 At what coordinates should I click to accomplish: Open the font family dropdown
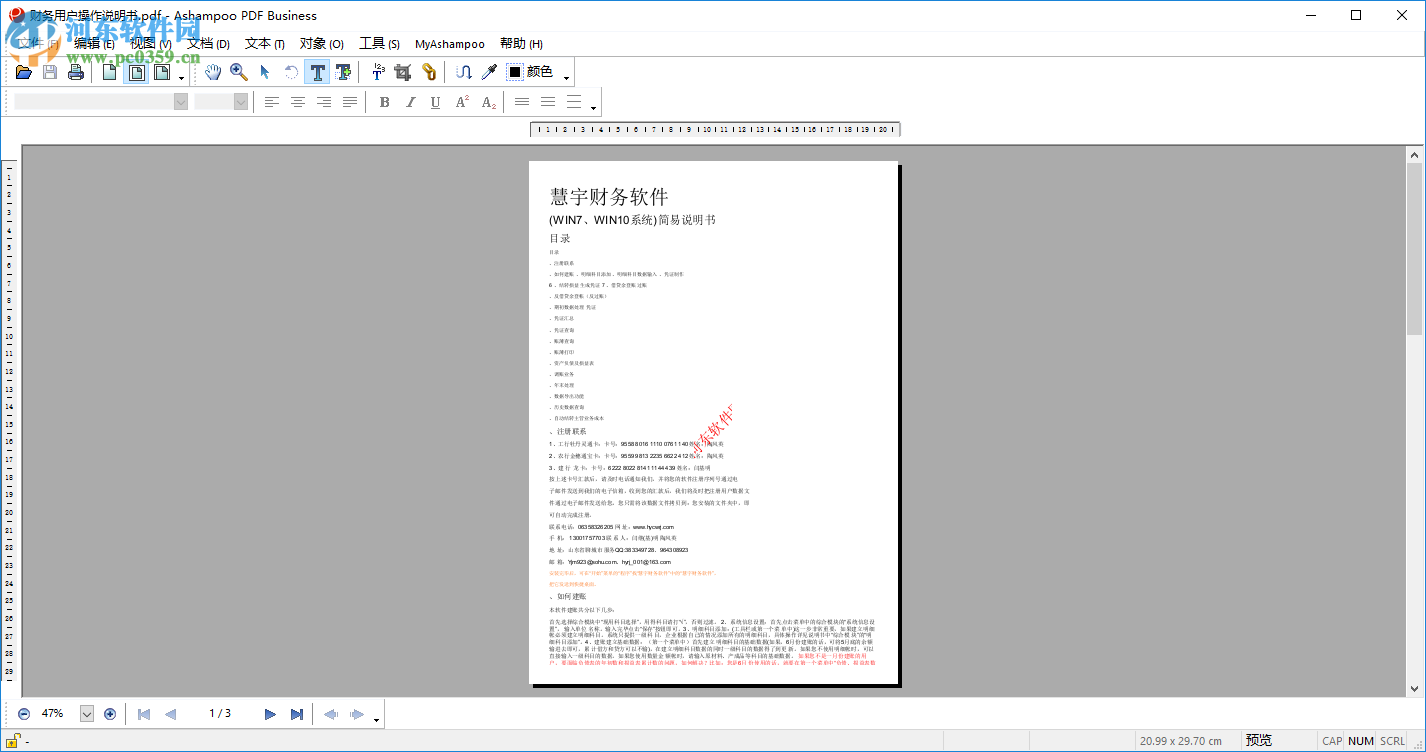[180, 101]
